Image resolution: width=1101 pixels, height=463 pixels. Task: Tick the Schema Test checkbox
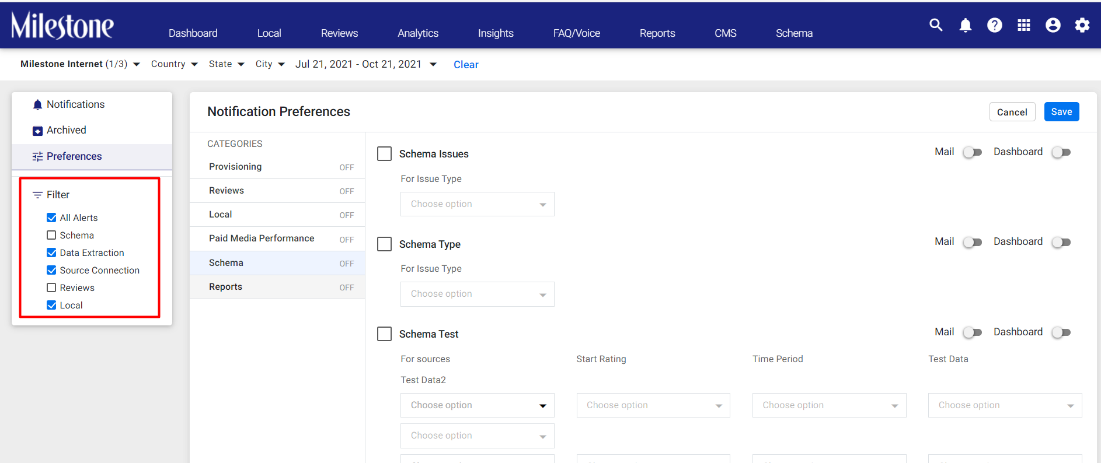click(x=384, y=334)
